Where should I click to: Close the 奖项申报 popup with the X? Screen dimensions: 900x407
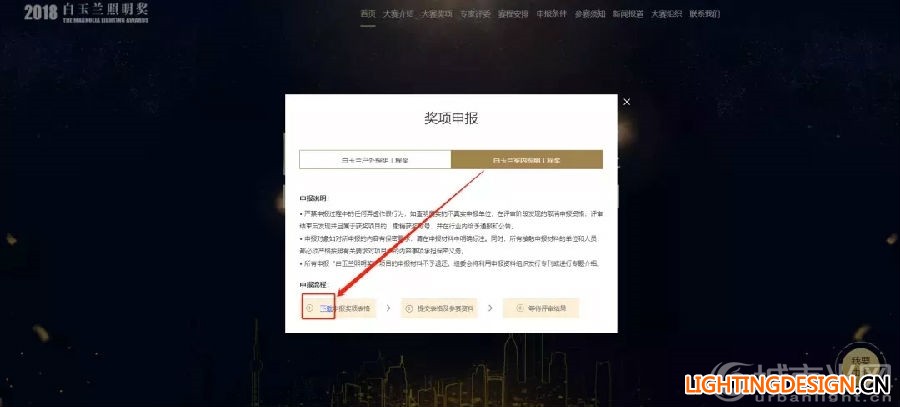click(x=626, y=102)
